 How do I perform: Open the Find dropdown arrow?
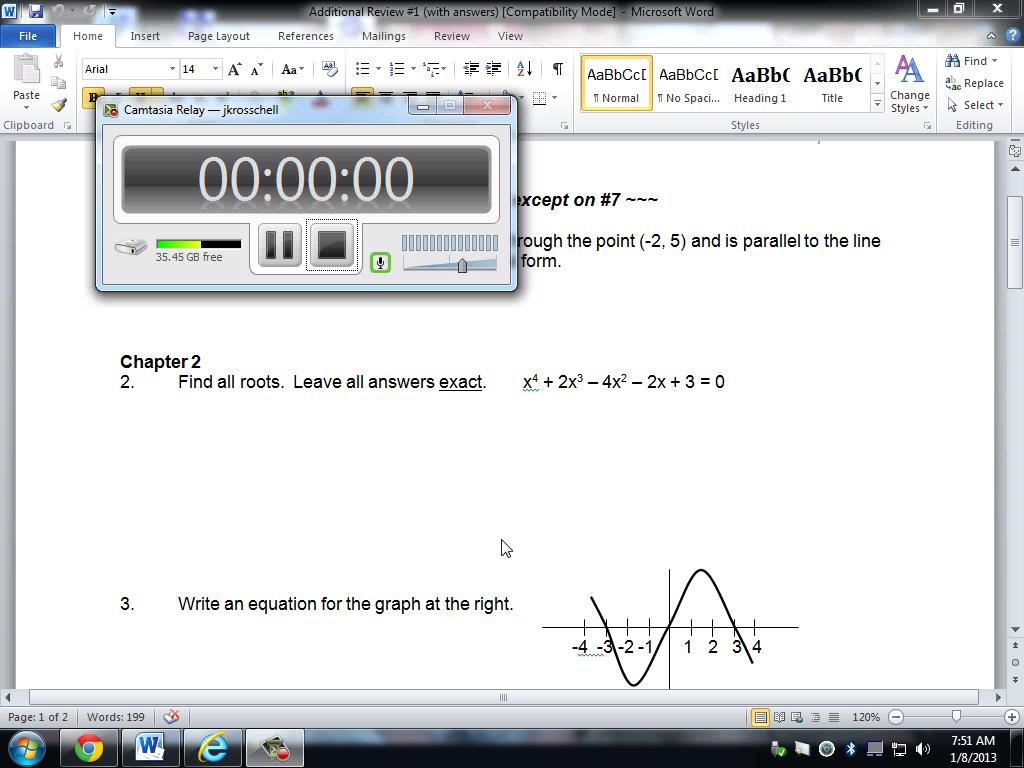click(x=995, y=61)
